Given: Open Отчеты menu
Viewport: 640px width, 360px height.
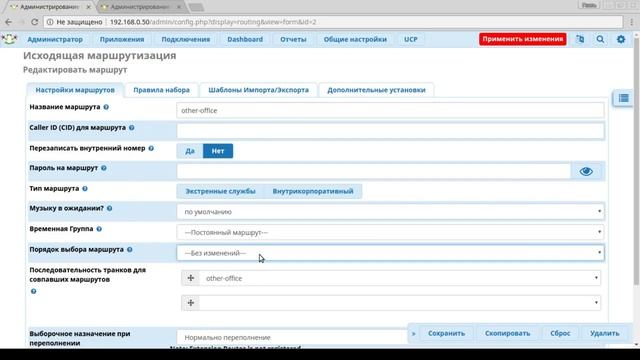Looking at the screenshot, I should (x=293, y=39).
